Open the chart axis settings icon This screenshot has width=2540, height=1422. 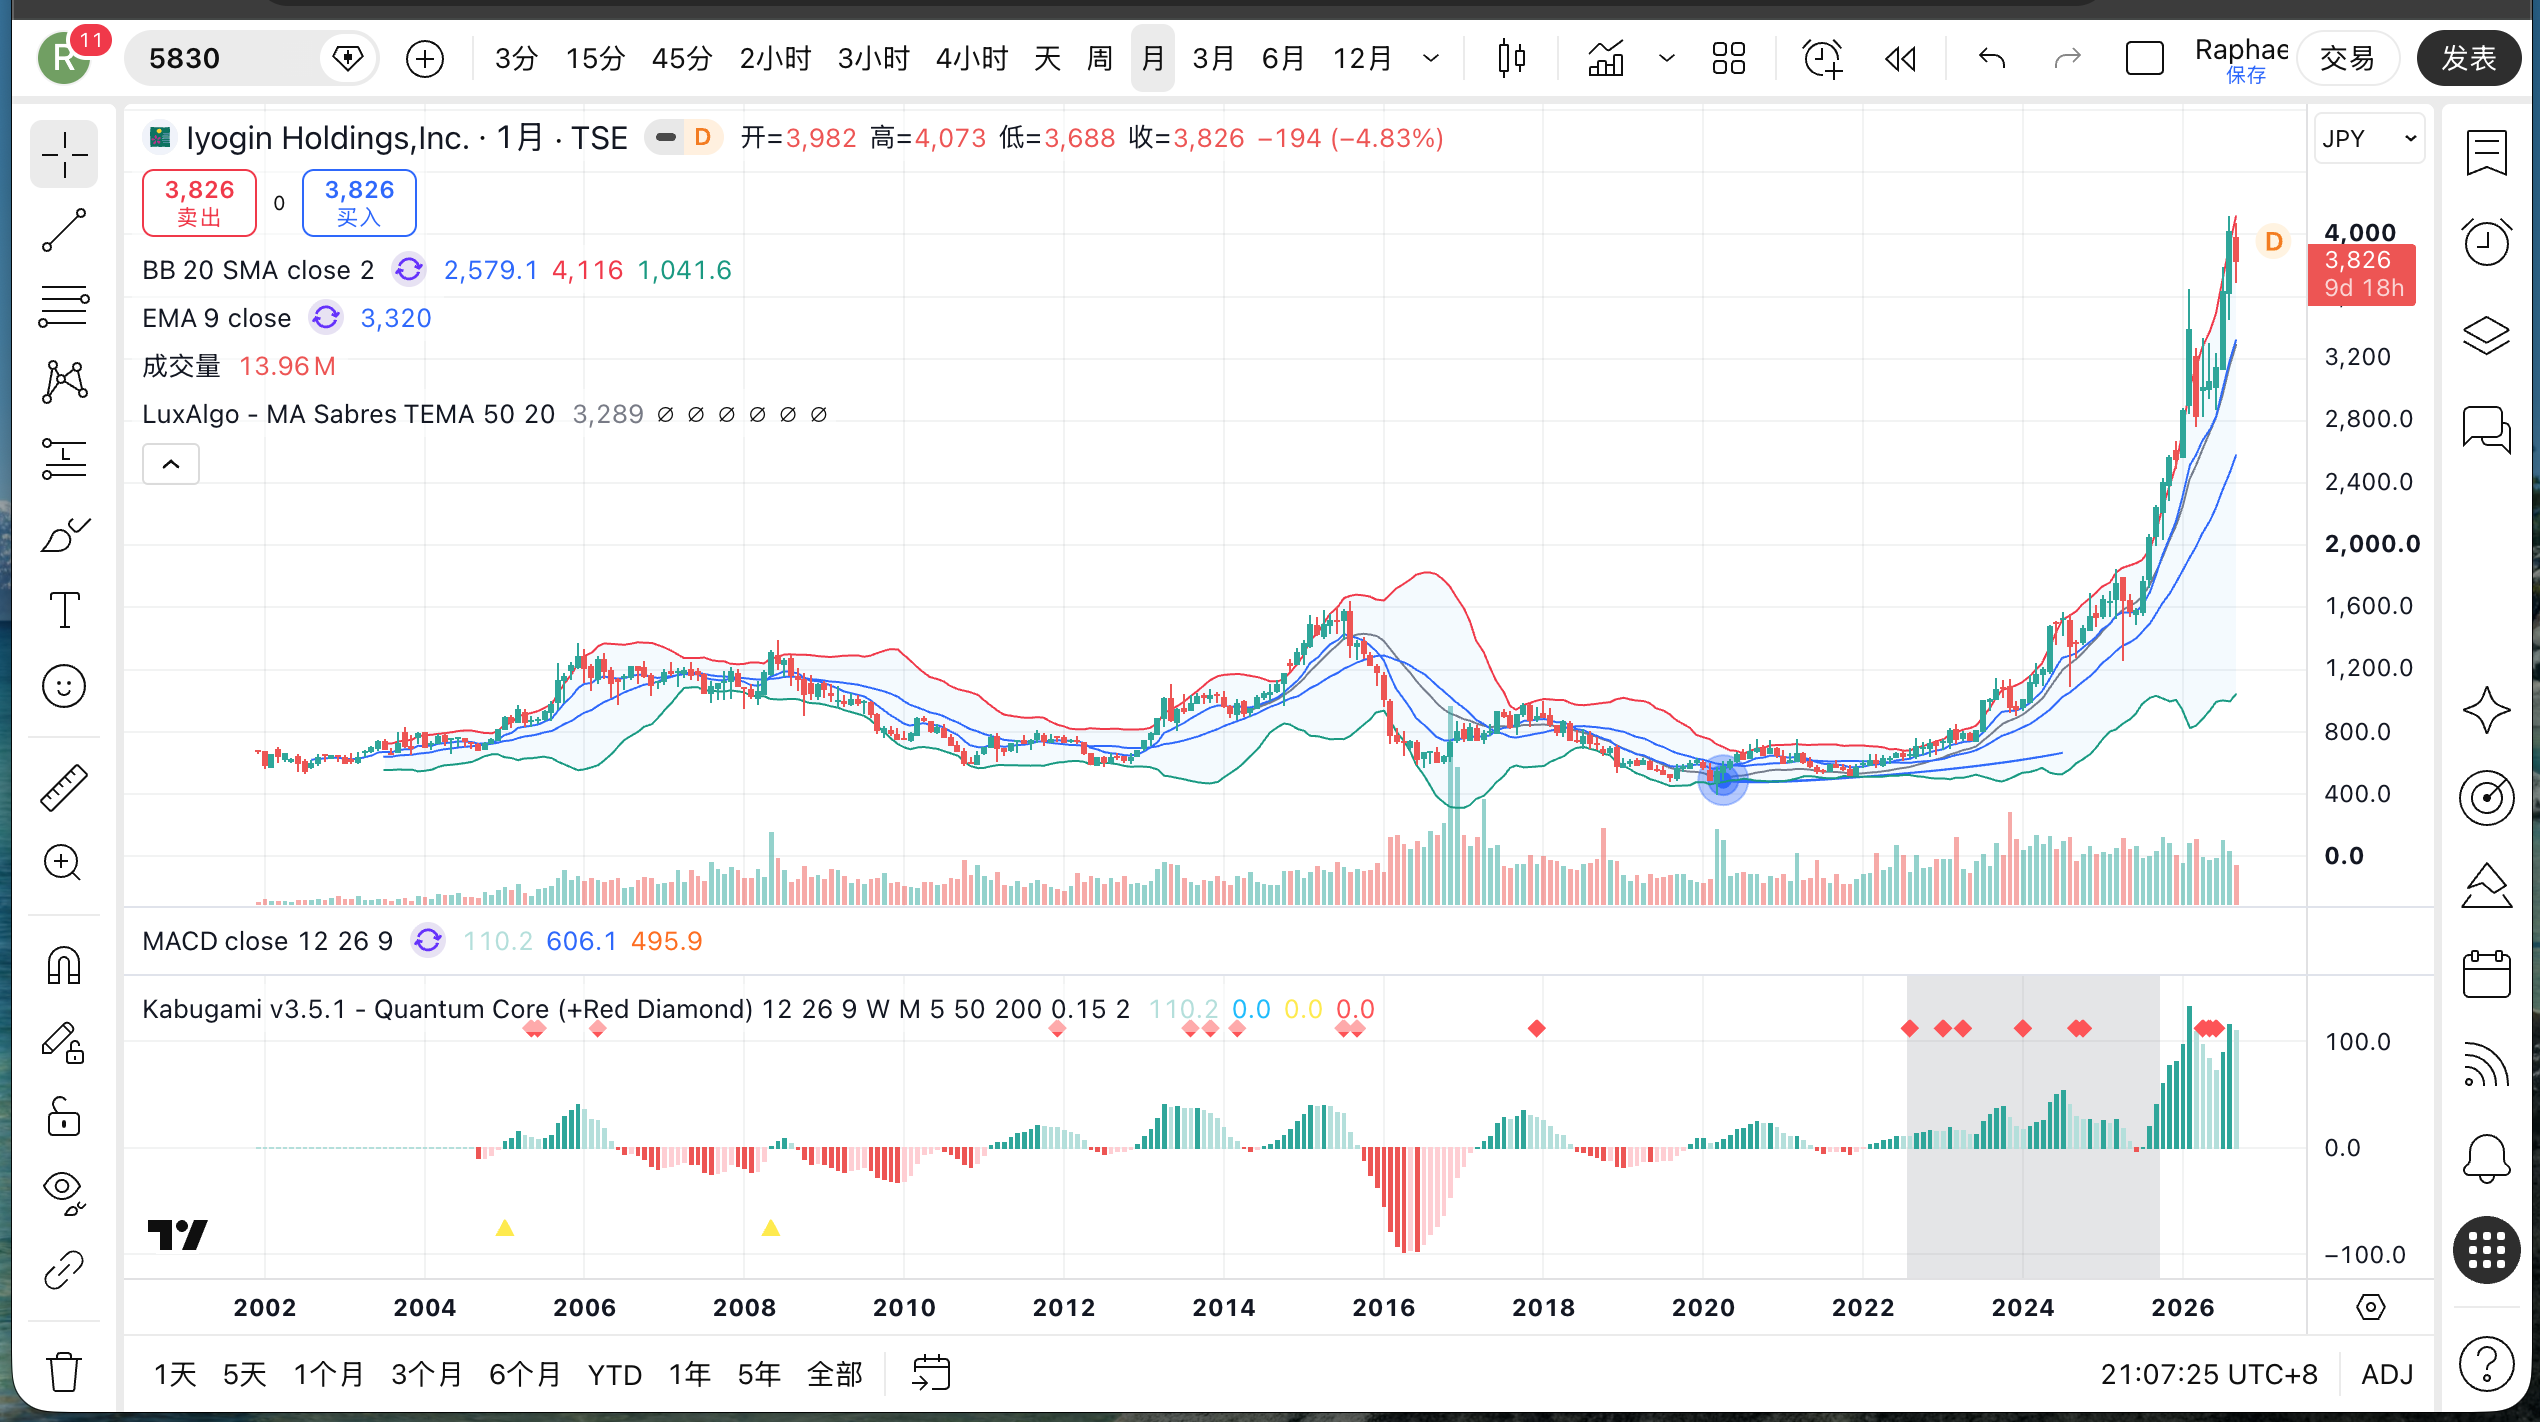2370,1307
